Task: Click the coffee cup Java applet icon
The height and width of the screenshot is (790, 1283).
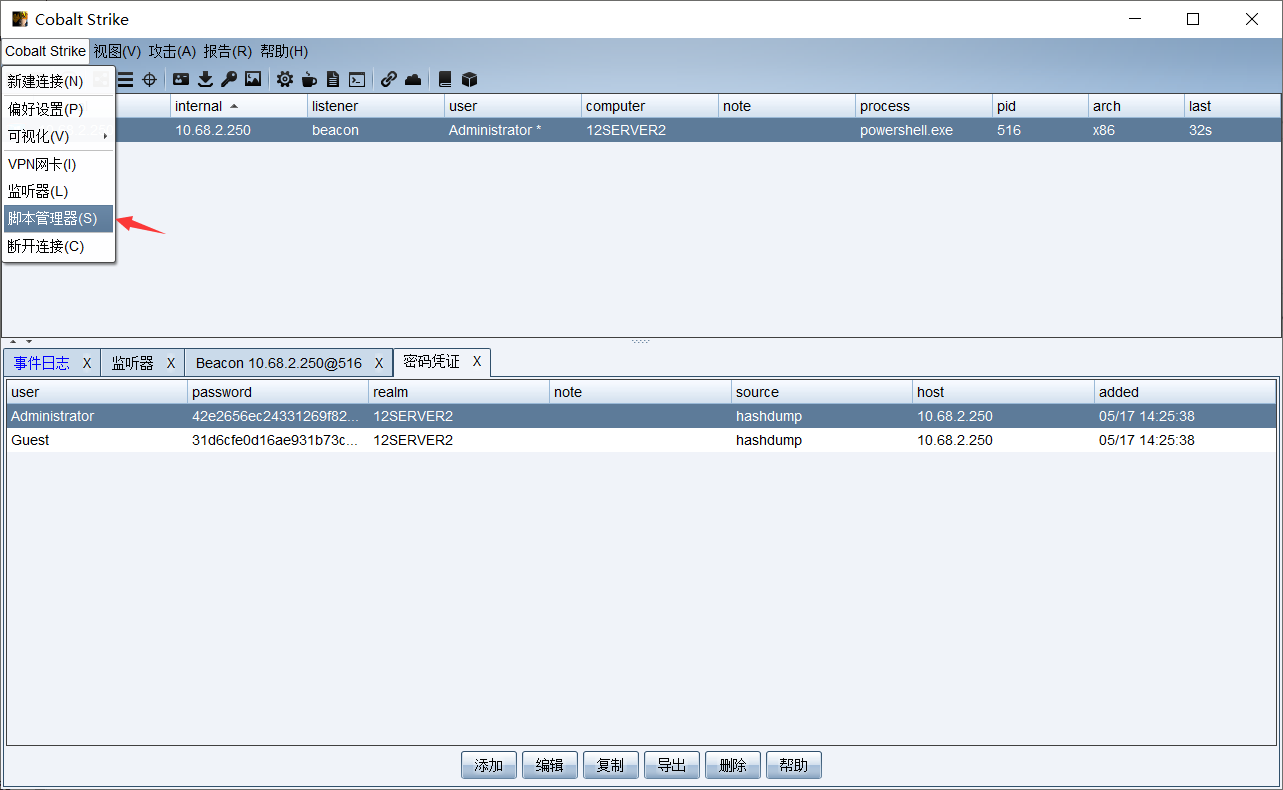Action: 309,79
